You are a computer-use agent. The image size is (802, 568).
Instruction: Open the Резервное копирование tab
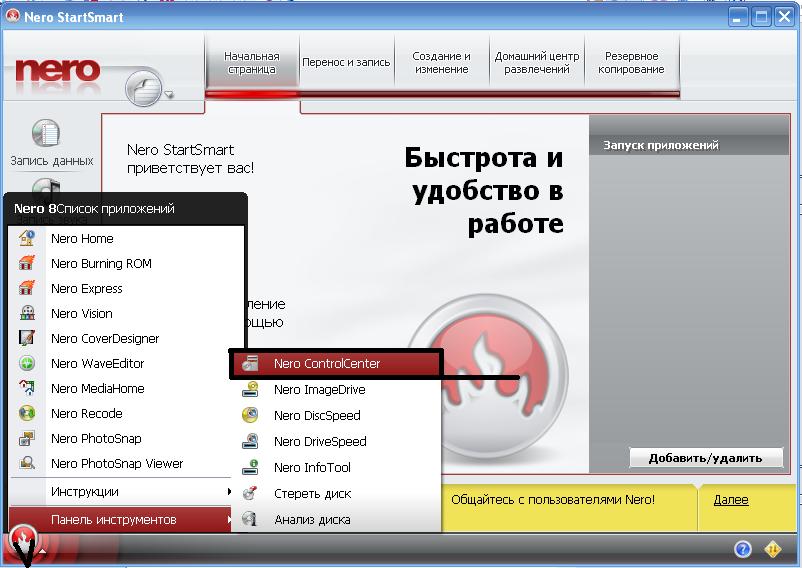(x=631, y=63)
